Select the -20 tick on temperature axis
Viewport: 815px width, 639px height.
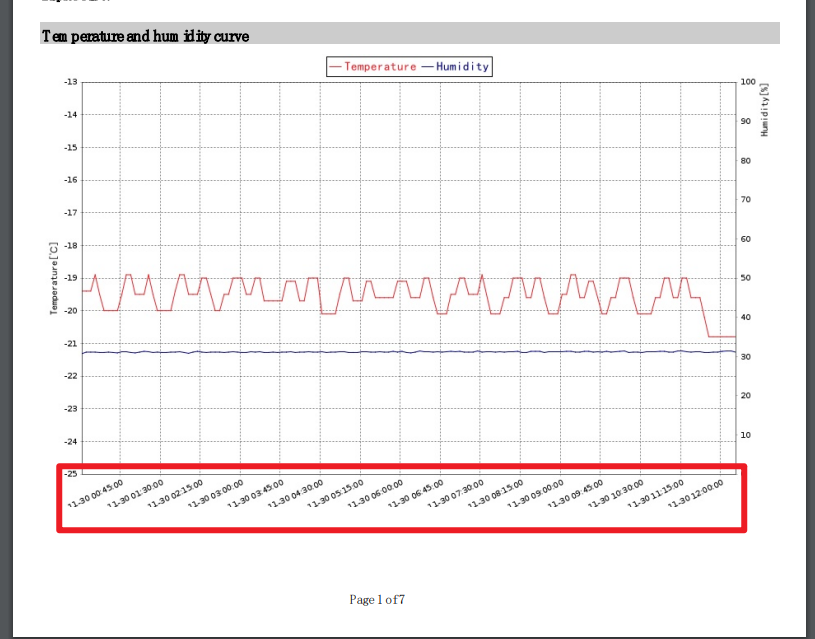pos(71,311)
